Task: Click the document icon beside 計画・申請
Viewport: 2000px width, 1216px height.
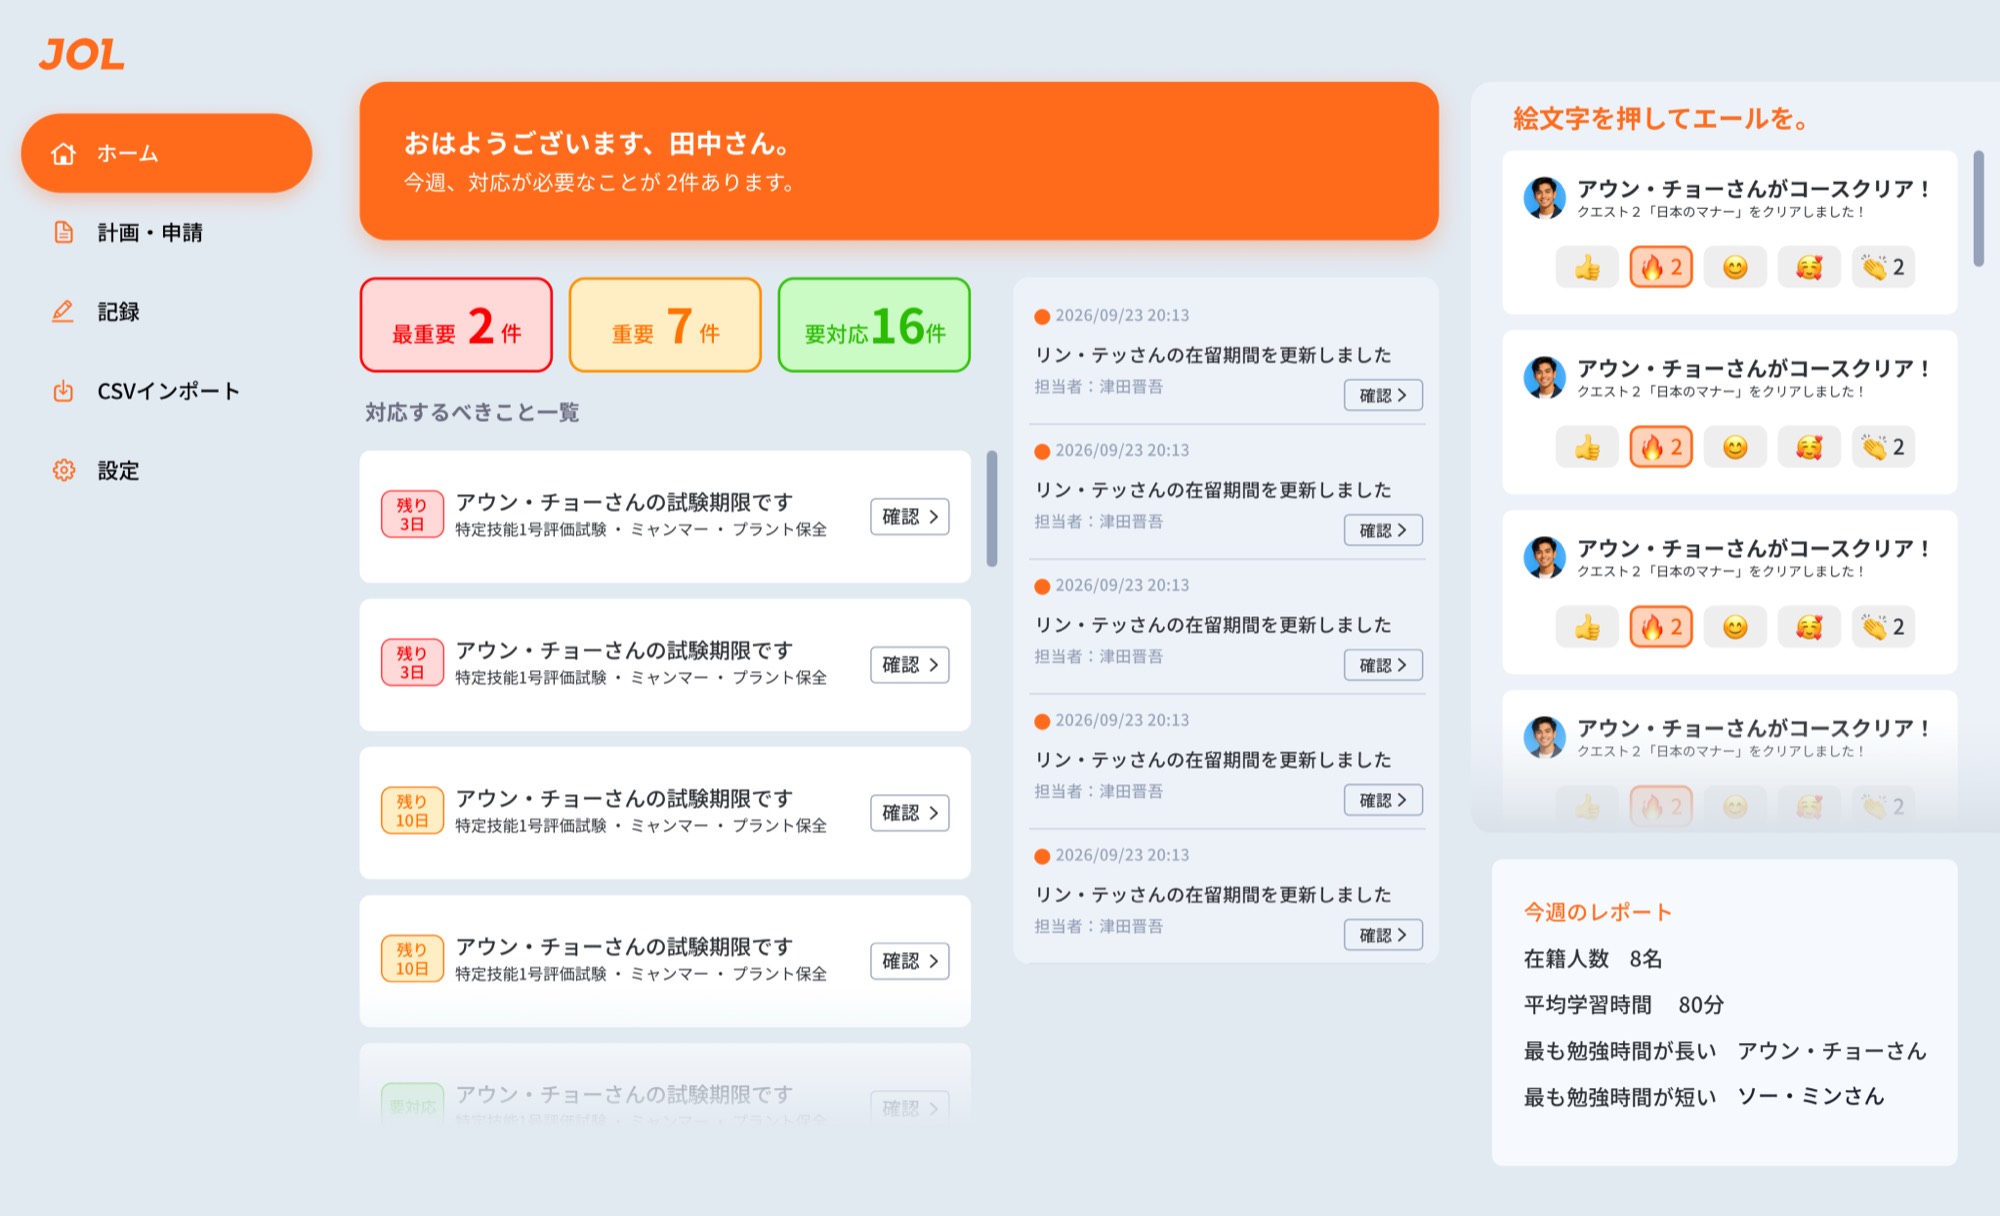Action: (64, 232)
